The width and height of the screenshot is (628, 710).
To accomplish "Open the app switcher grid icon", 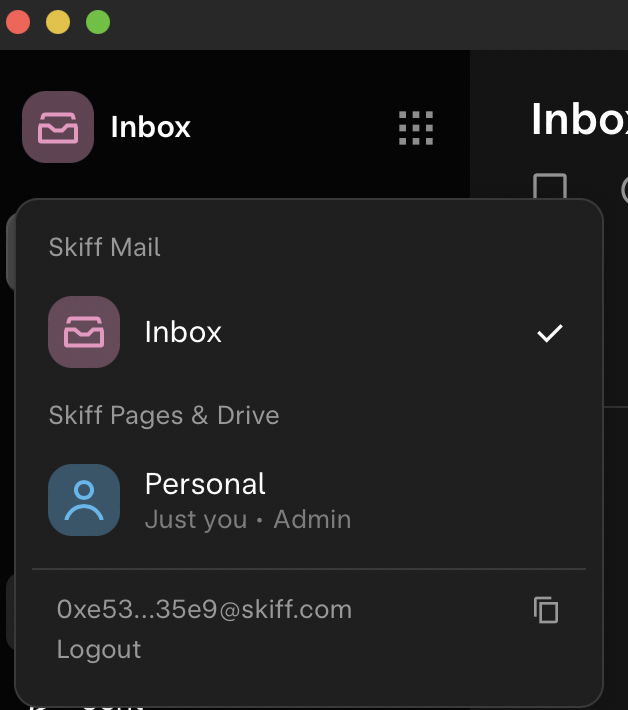I will (416, 128).
